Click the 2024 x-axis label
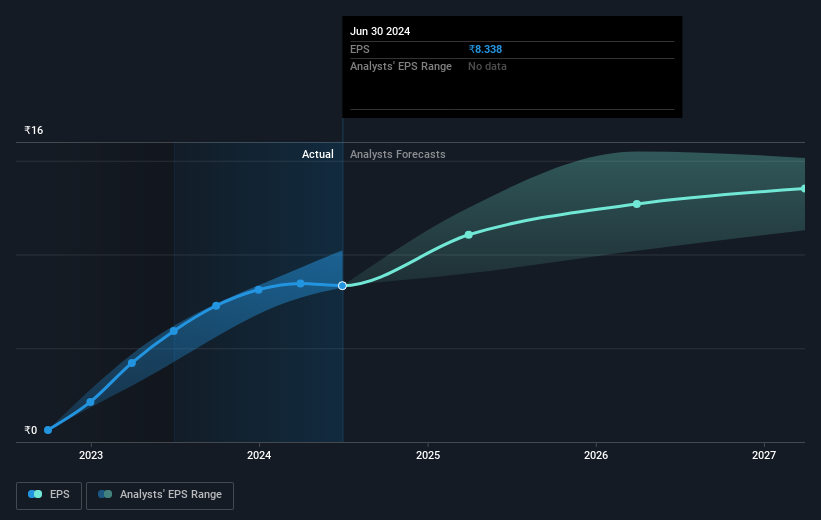 coord(259,456)
